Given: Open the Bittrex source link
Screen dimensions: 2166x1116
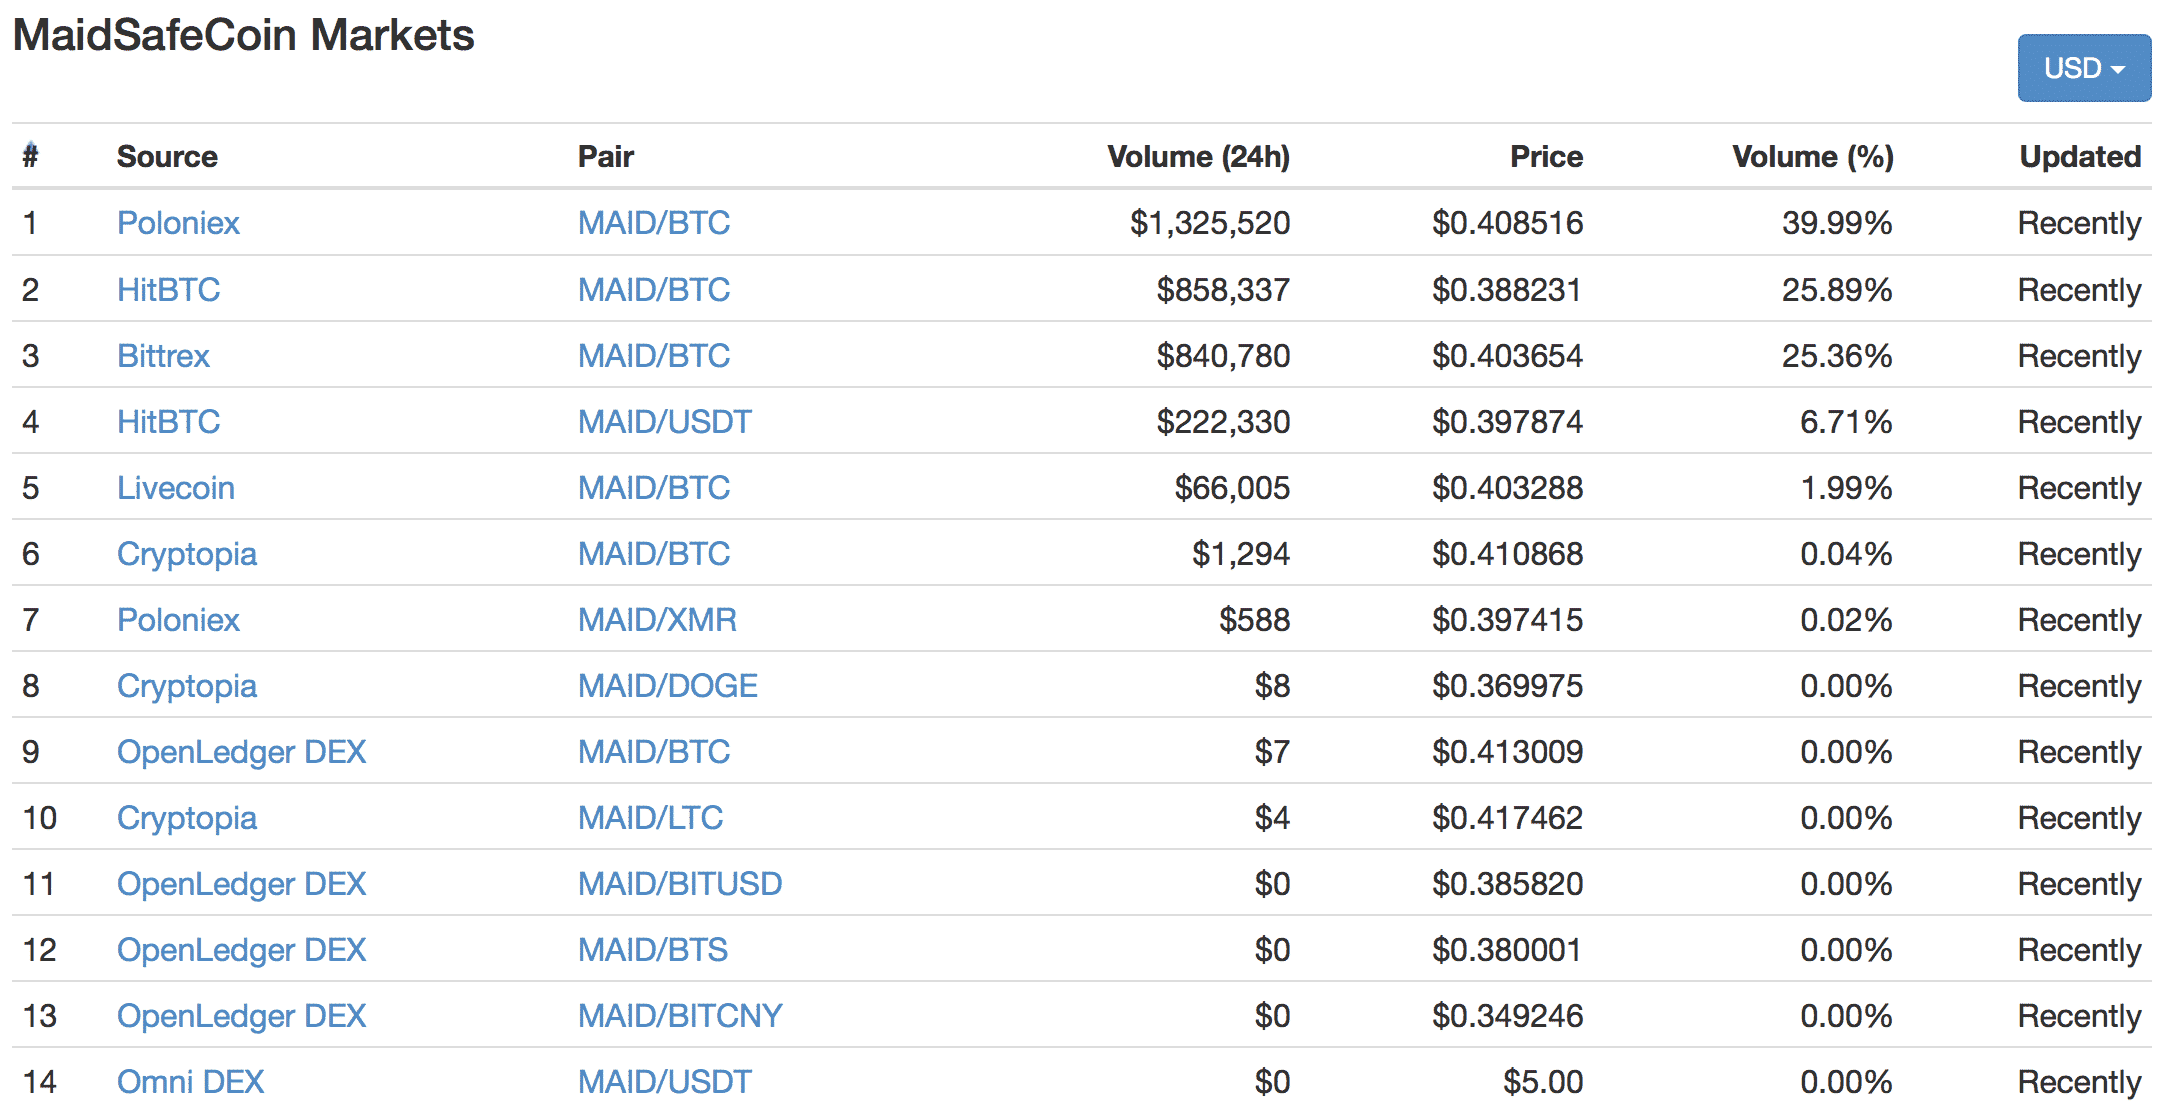Looking at the screenshot, I should pos(163,355).
